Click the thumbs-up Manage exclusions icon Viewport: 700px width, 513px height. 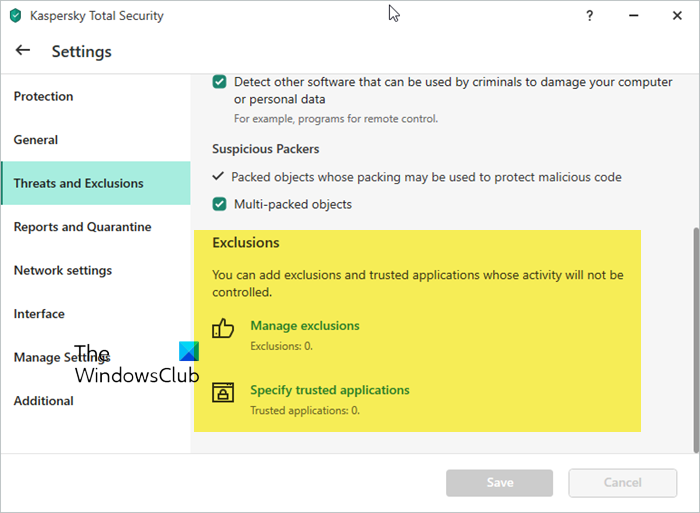223,328
